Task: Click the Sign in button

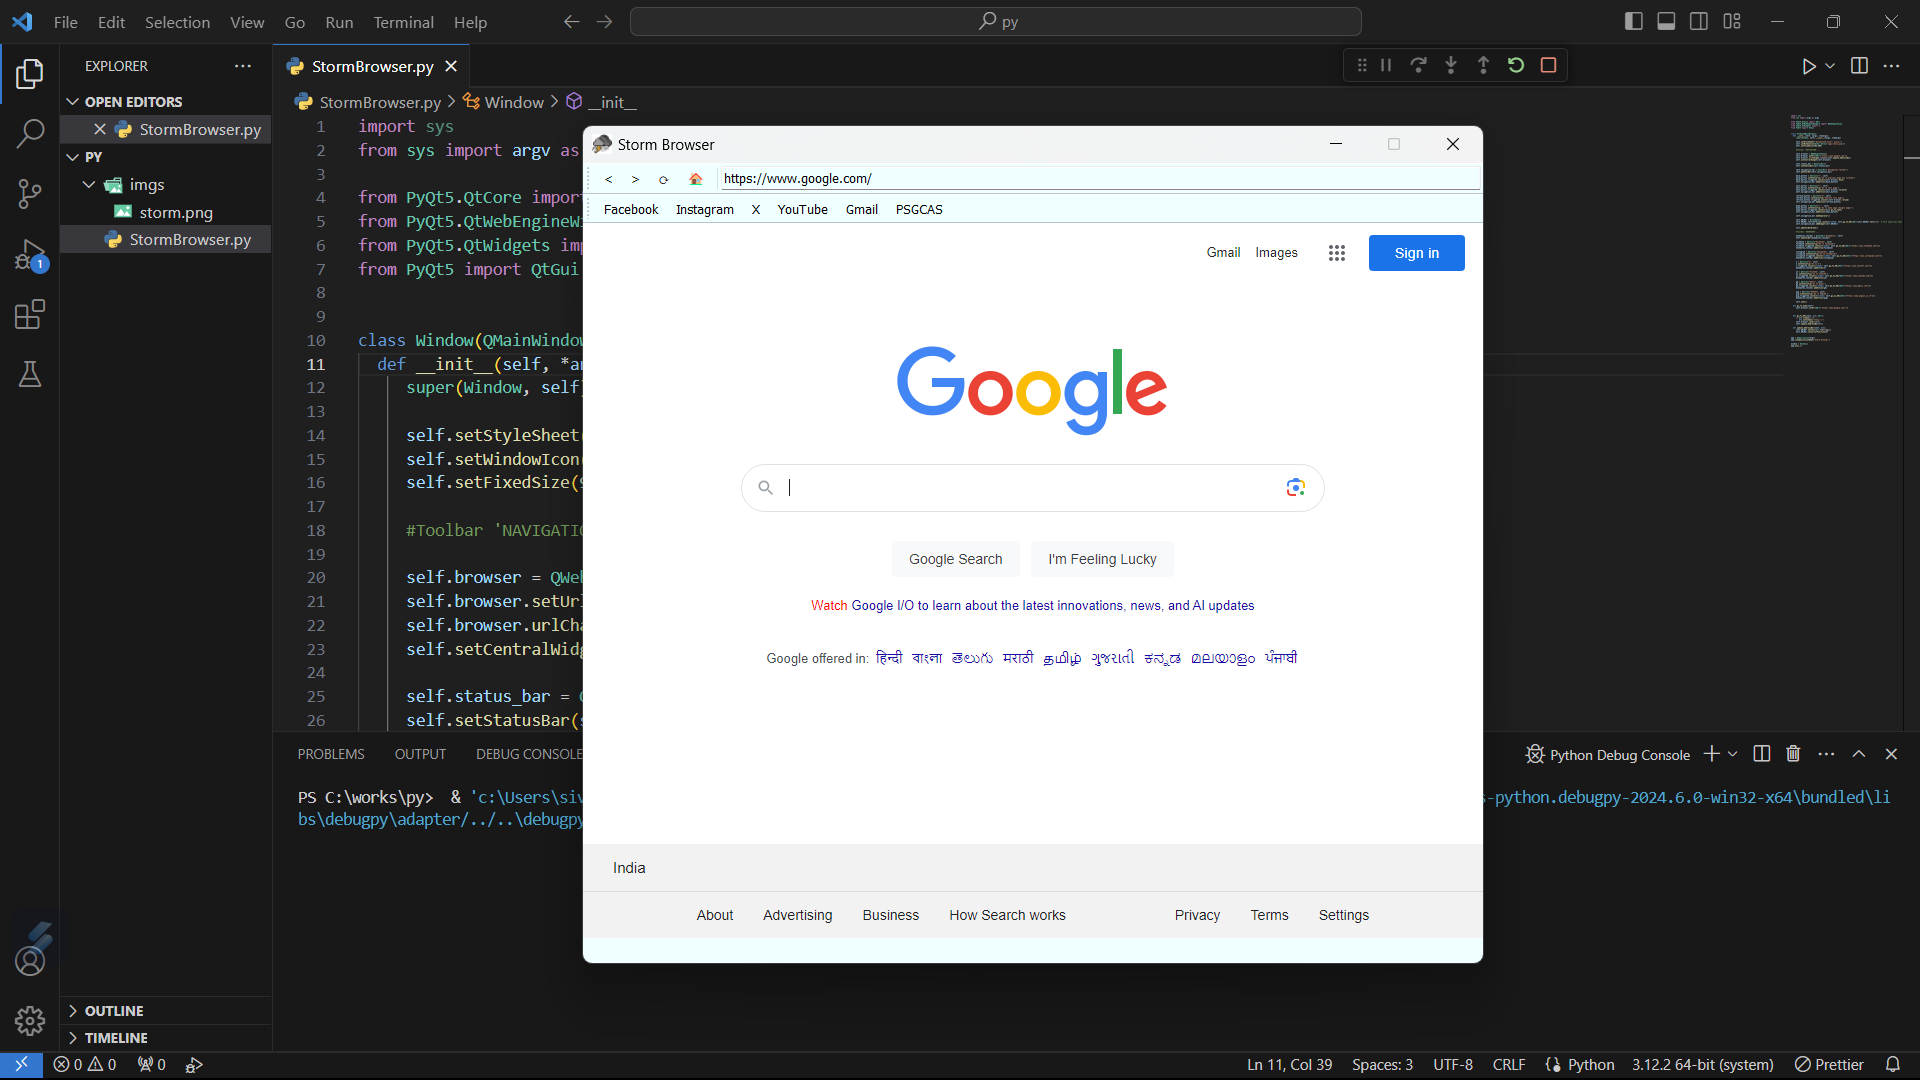Action: click(x=1416, y=252)
